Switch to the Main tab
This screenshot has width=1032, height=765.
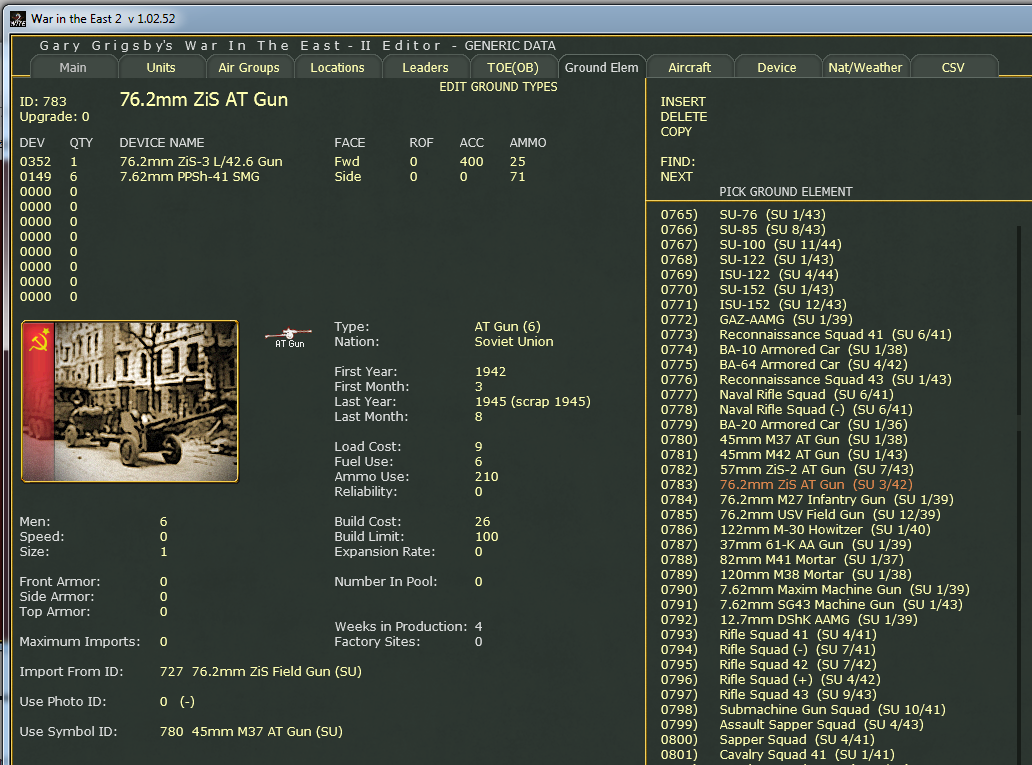[73, 68]
